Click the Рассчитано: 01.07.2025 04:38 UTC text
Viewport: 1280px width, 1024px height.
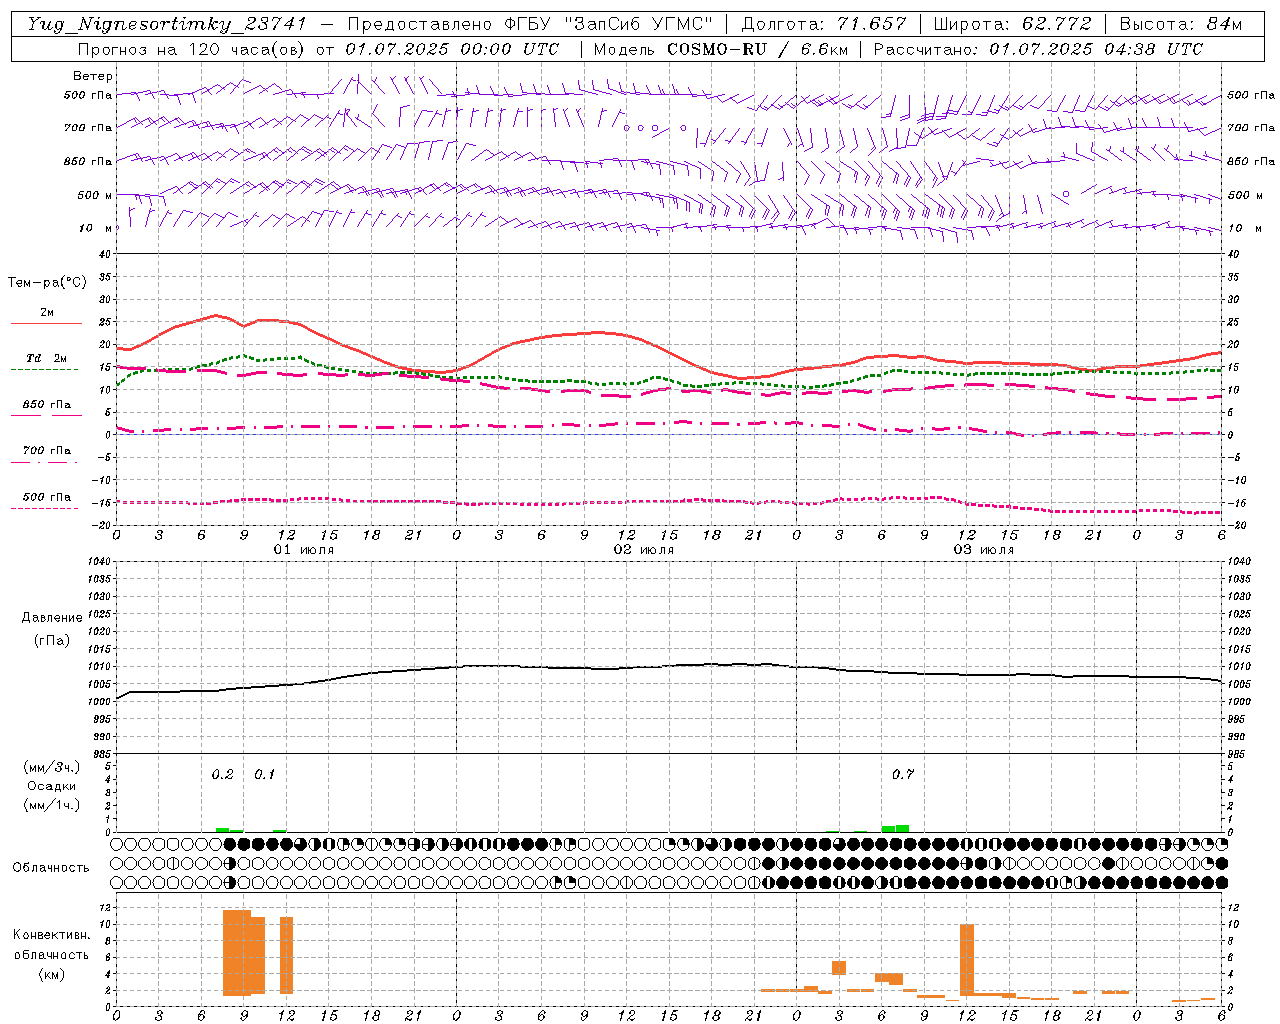1038,49
